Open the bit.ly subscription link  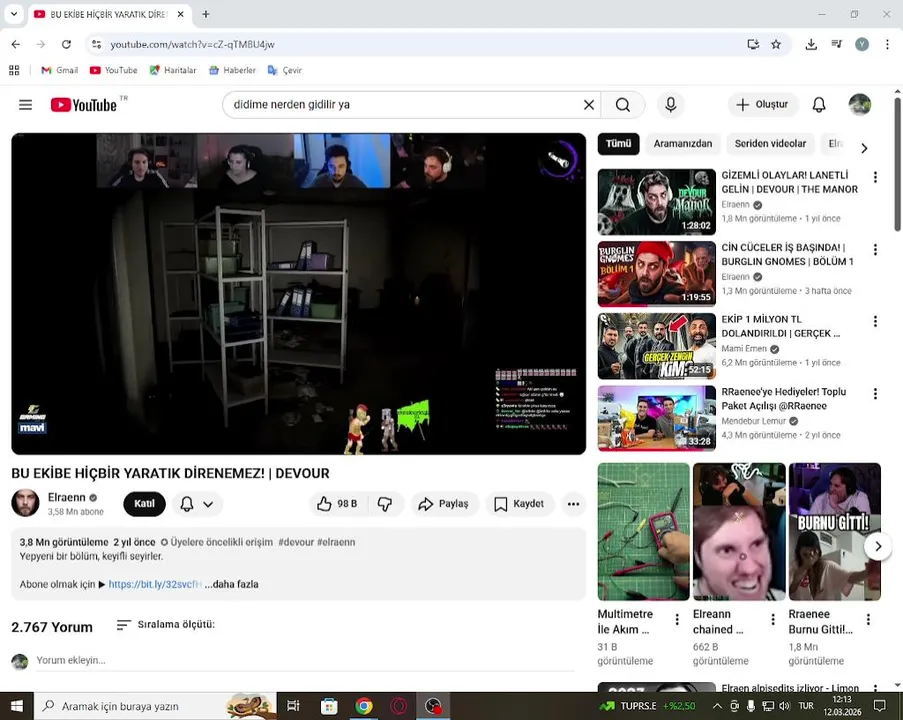pyautogui.click(x=155, y=584)
